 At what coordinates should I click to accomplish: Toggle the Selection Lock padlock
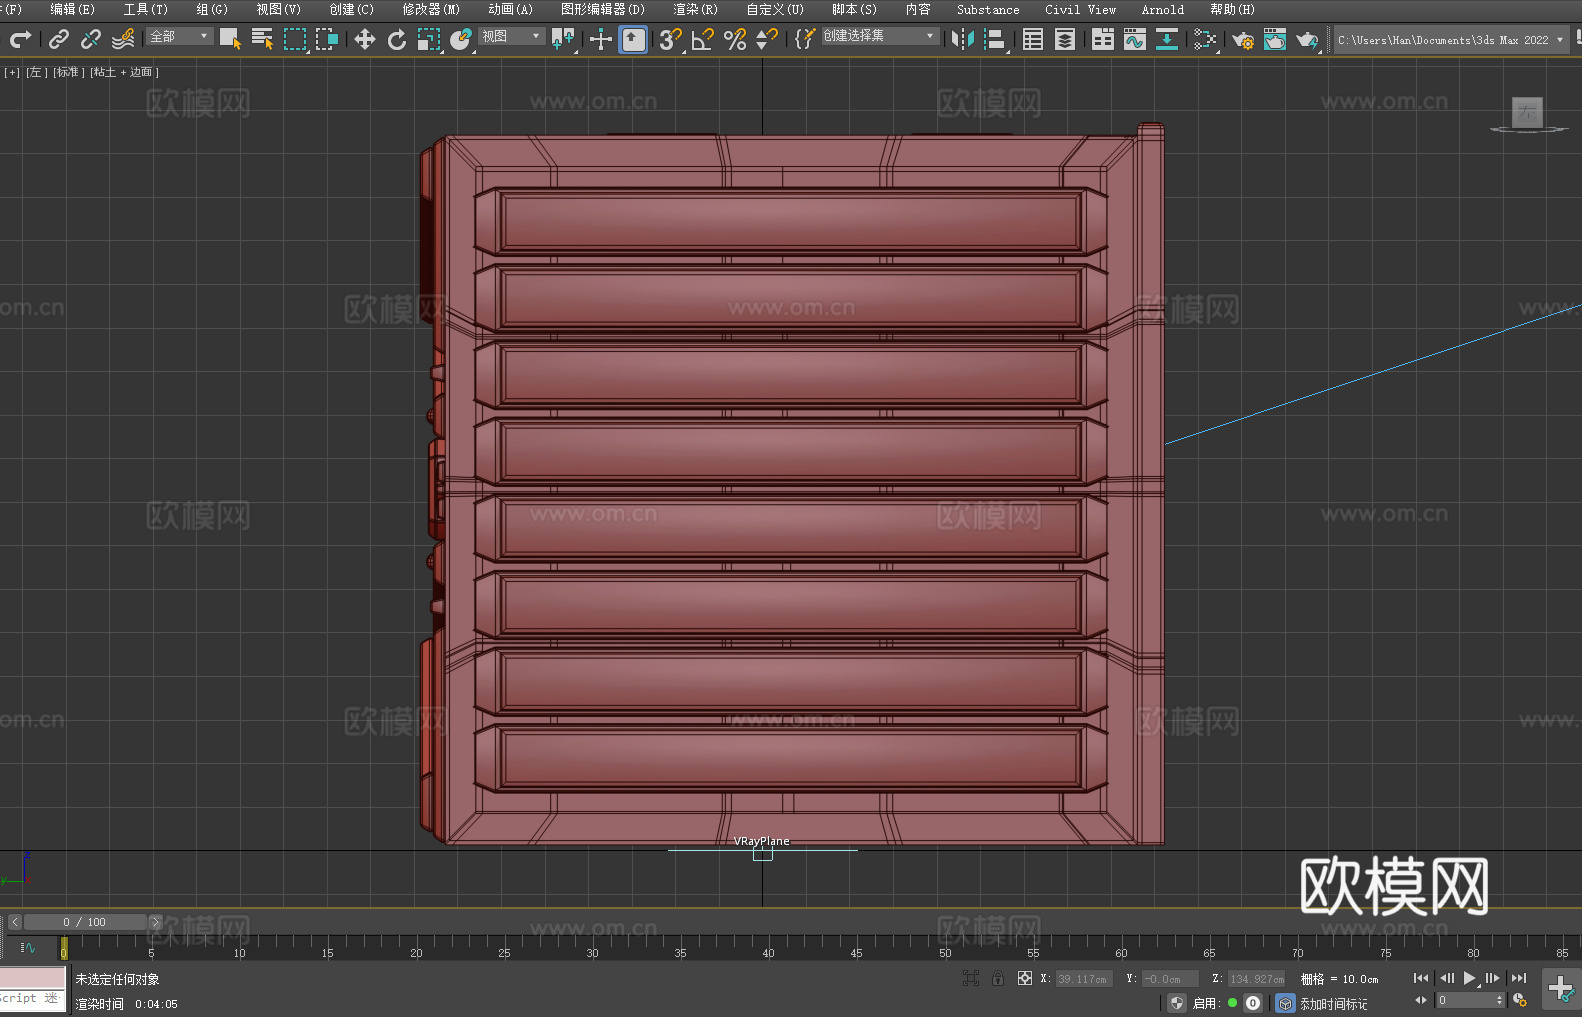(998, 978)
